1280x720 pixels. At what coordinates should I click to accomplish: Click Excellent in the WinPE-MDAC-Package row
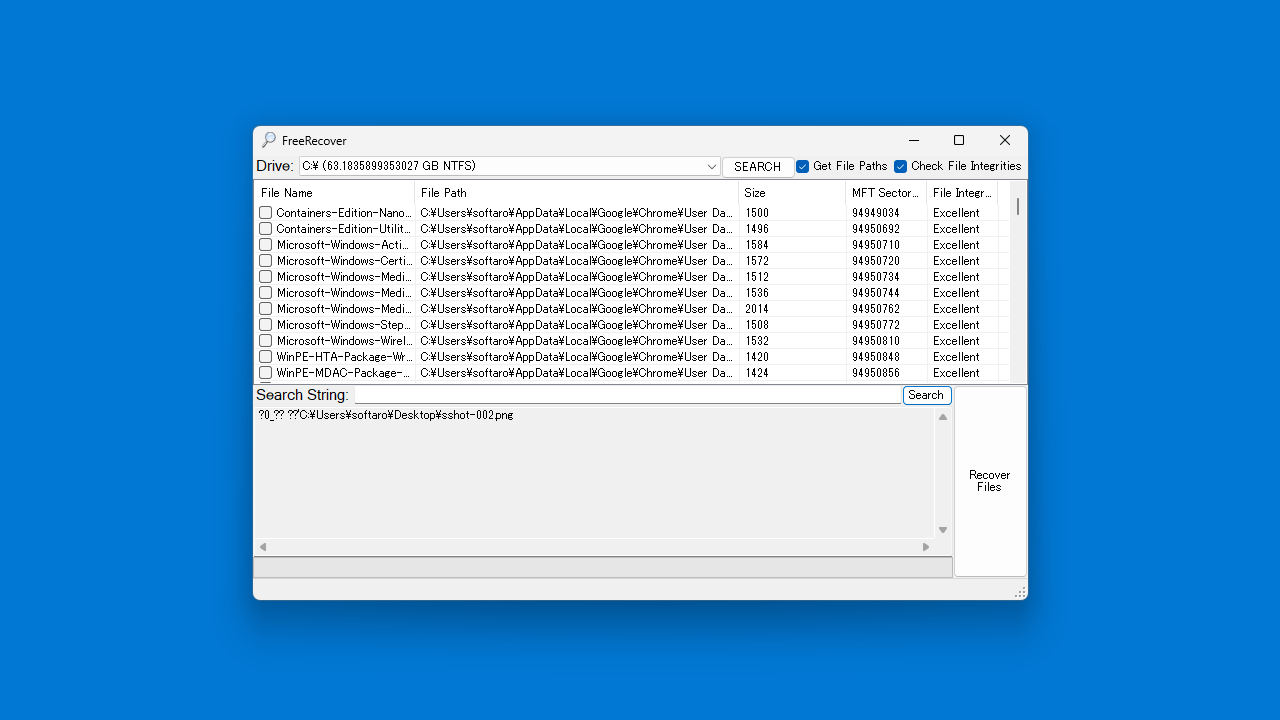click(956, 373)
